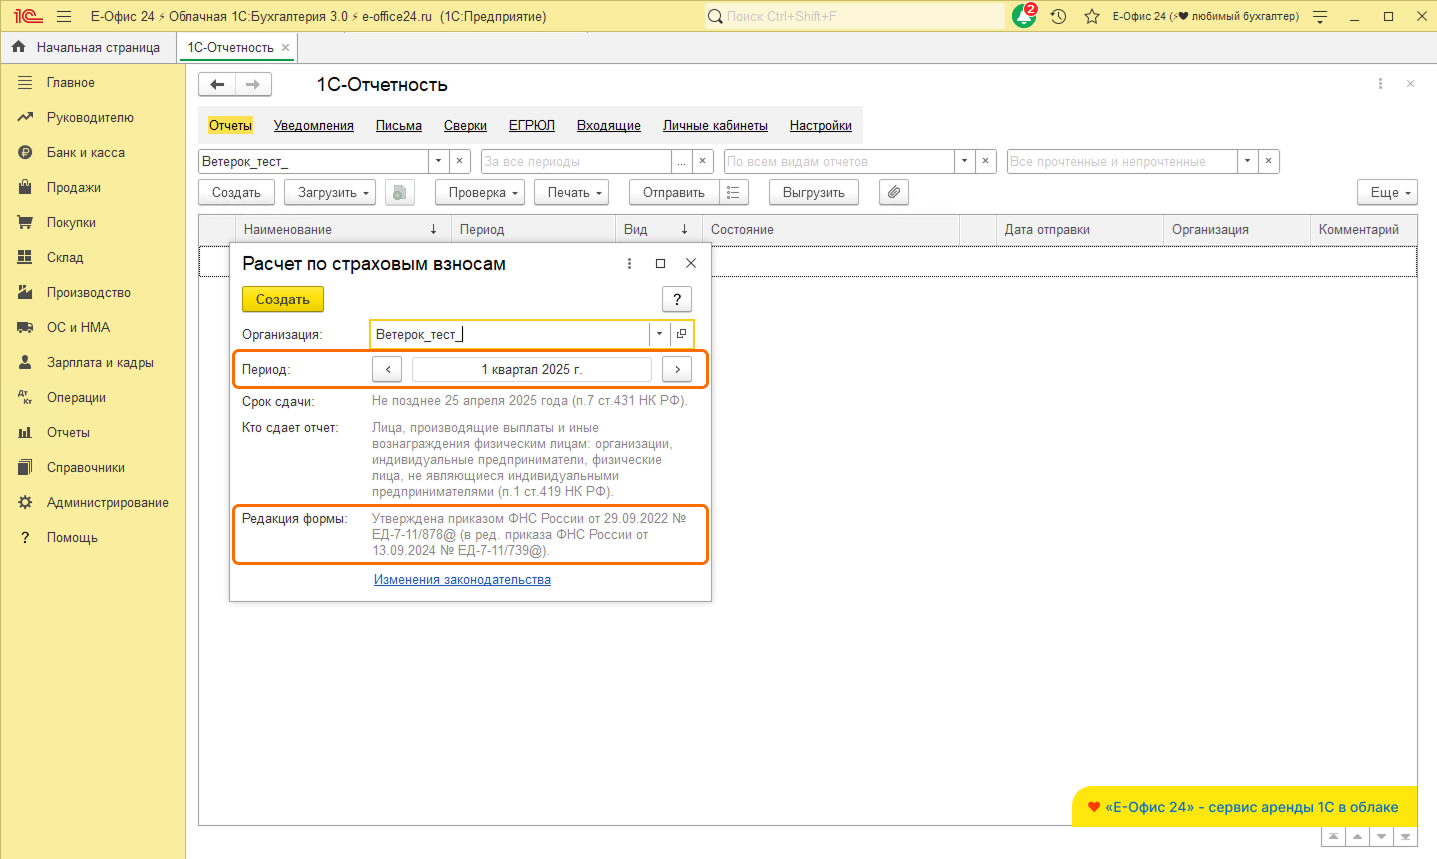The image size is (1437, 859).
Task: Open Операции section in sidebar
Action: coord(76,398)
